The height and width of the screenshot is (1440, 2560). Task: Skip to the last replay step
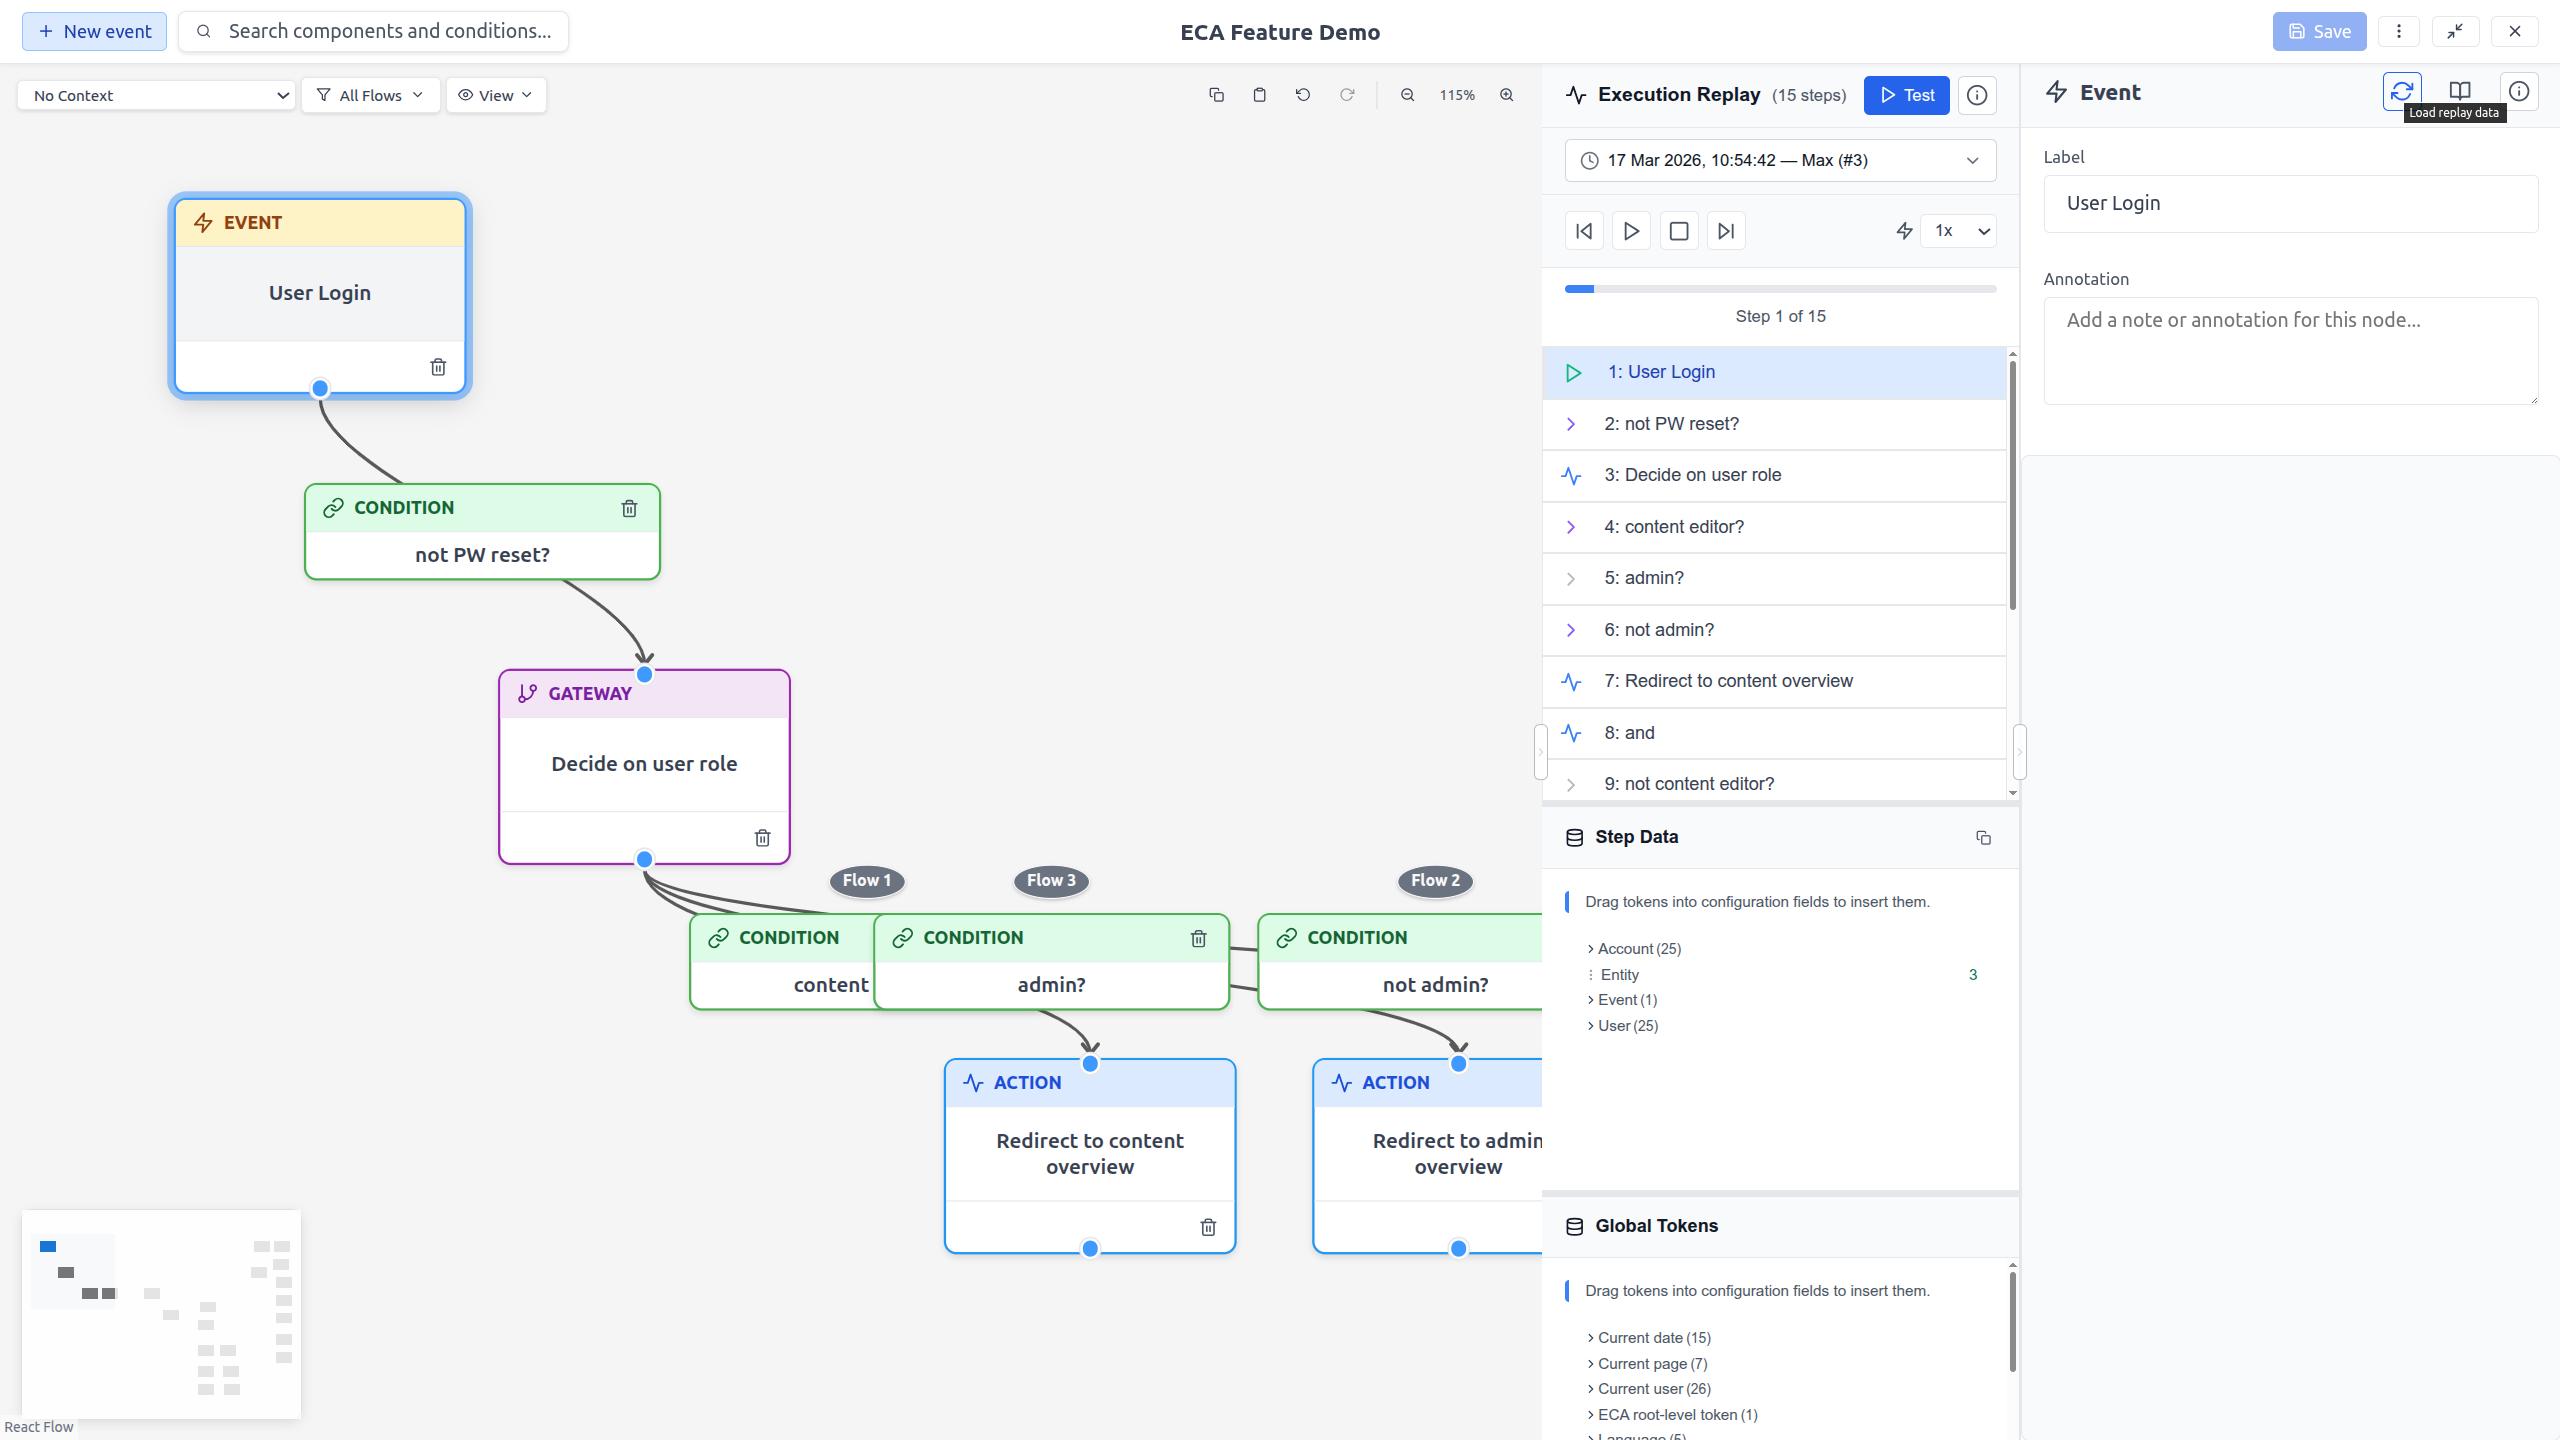tap(1725, 231)
